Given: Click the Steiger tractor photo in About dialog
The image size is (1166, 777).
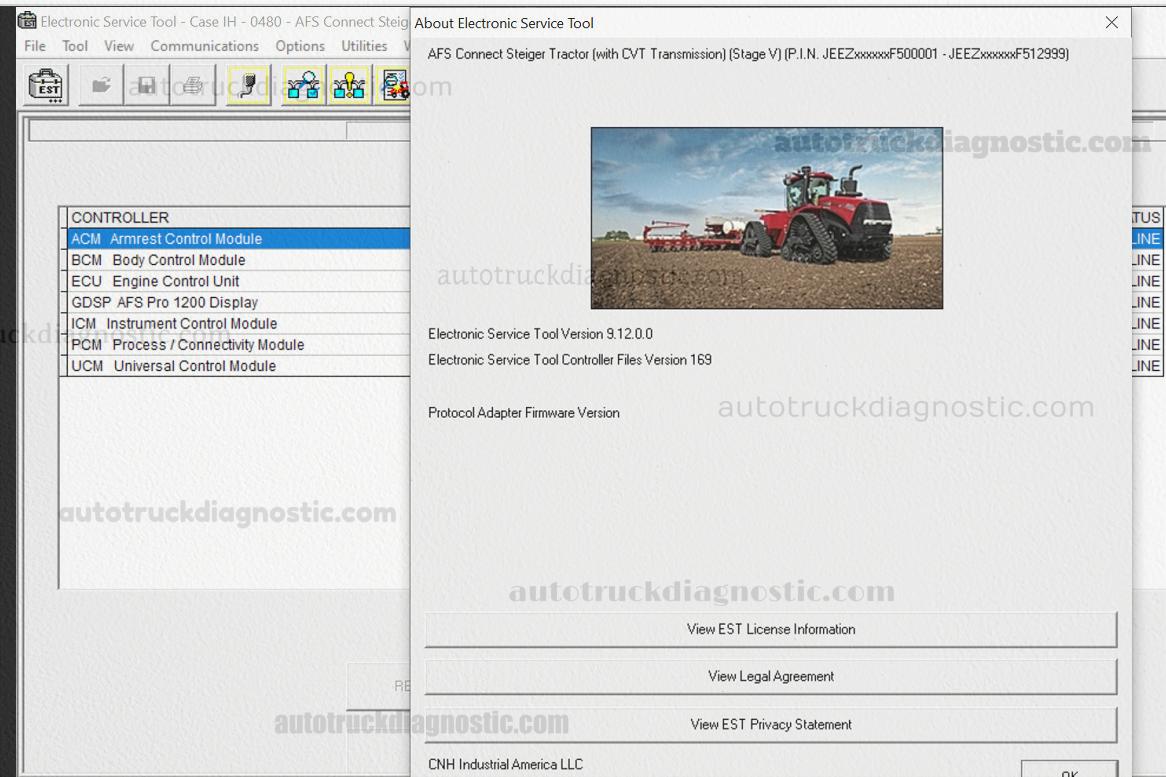Looking at the screenshot, I should pos(767,218).
